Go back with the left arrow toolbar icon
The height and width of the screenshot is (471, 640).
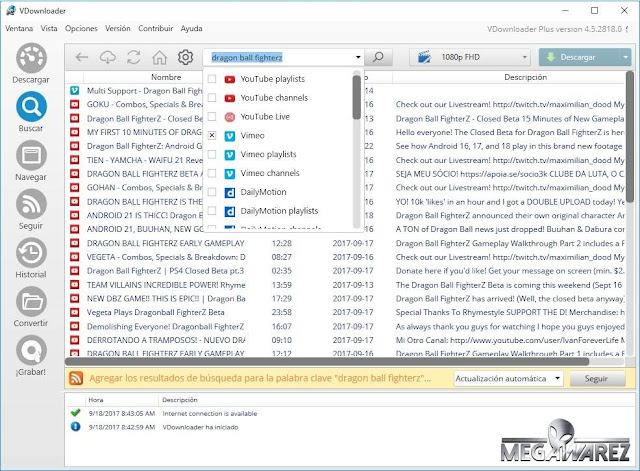coord(82,57)
